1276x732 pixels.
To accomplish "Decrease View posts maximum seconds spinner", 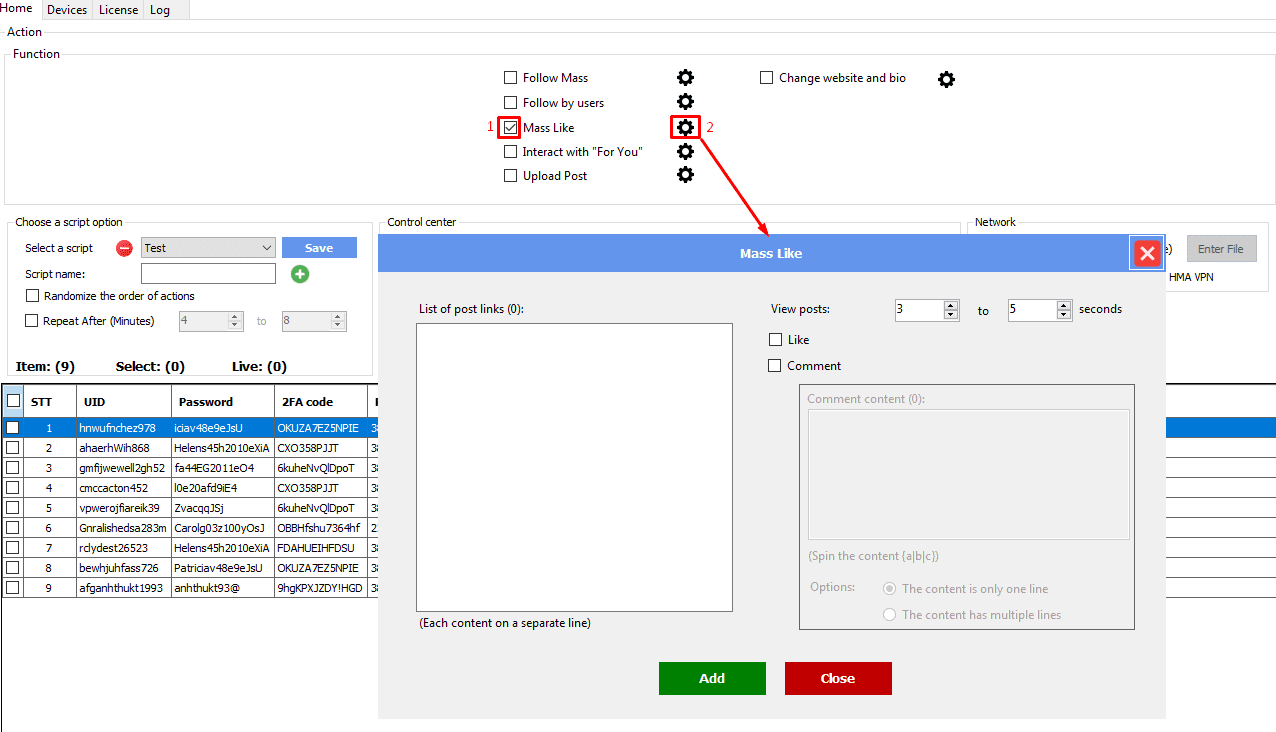I will (x=1064, y=315).
